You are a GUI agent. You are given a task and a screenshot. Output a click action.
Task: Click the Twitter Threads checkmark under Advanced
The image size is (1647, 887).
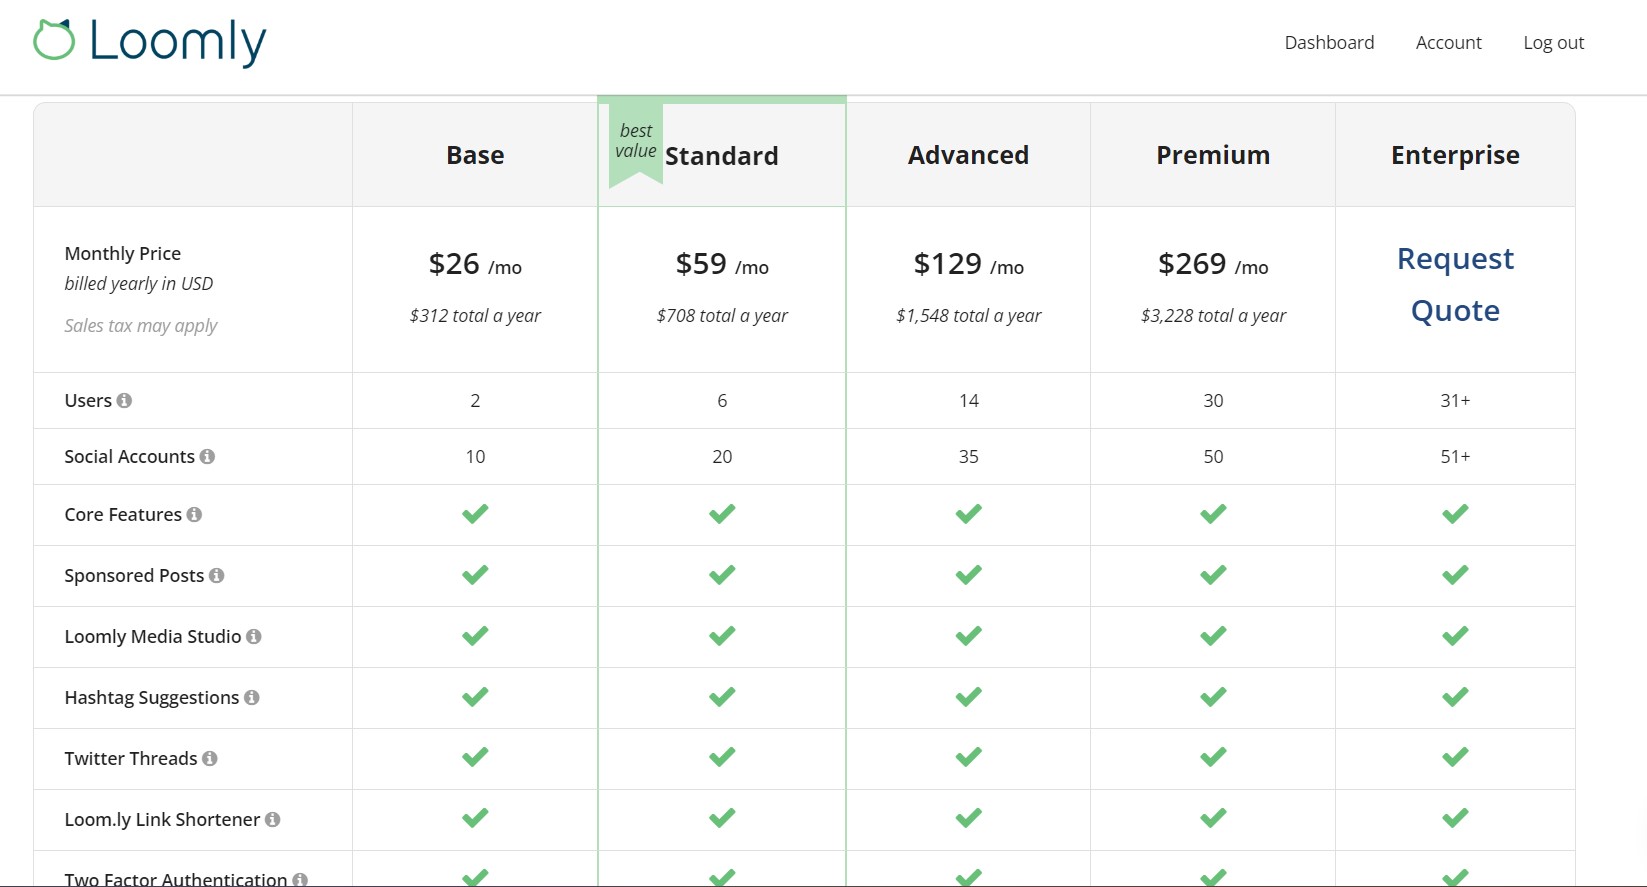pos(968,758)
